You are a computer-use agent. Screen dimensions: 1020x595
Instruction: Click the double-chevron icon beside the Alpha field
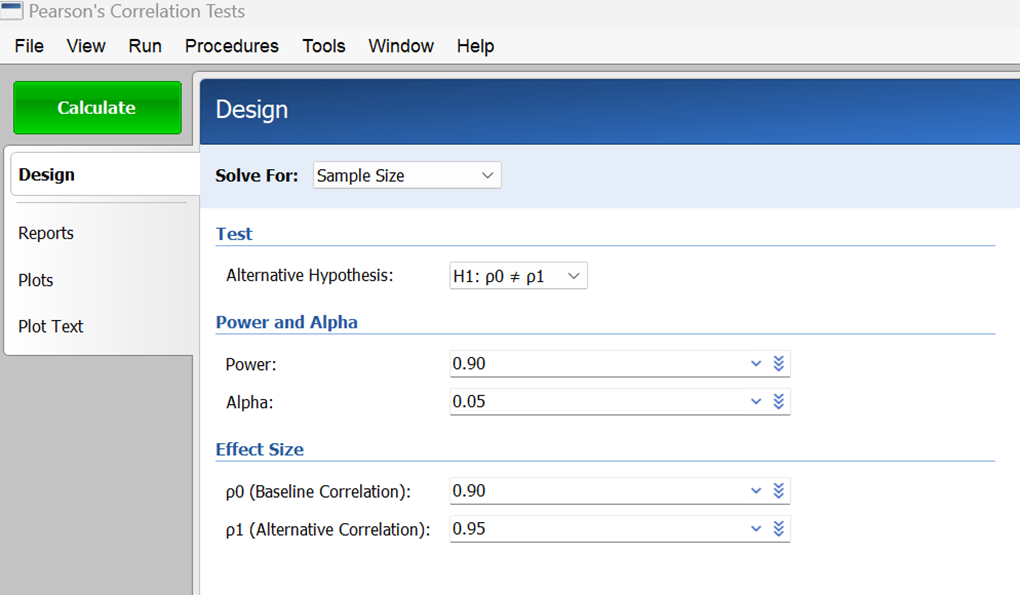click(779, 402)
